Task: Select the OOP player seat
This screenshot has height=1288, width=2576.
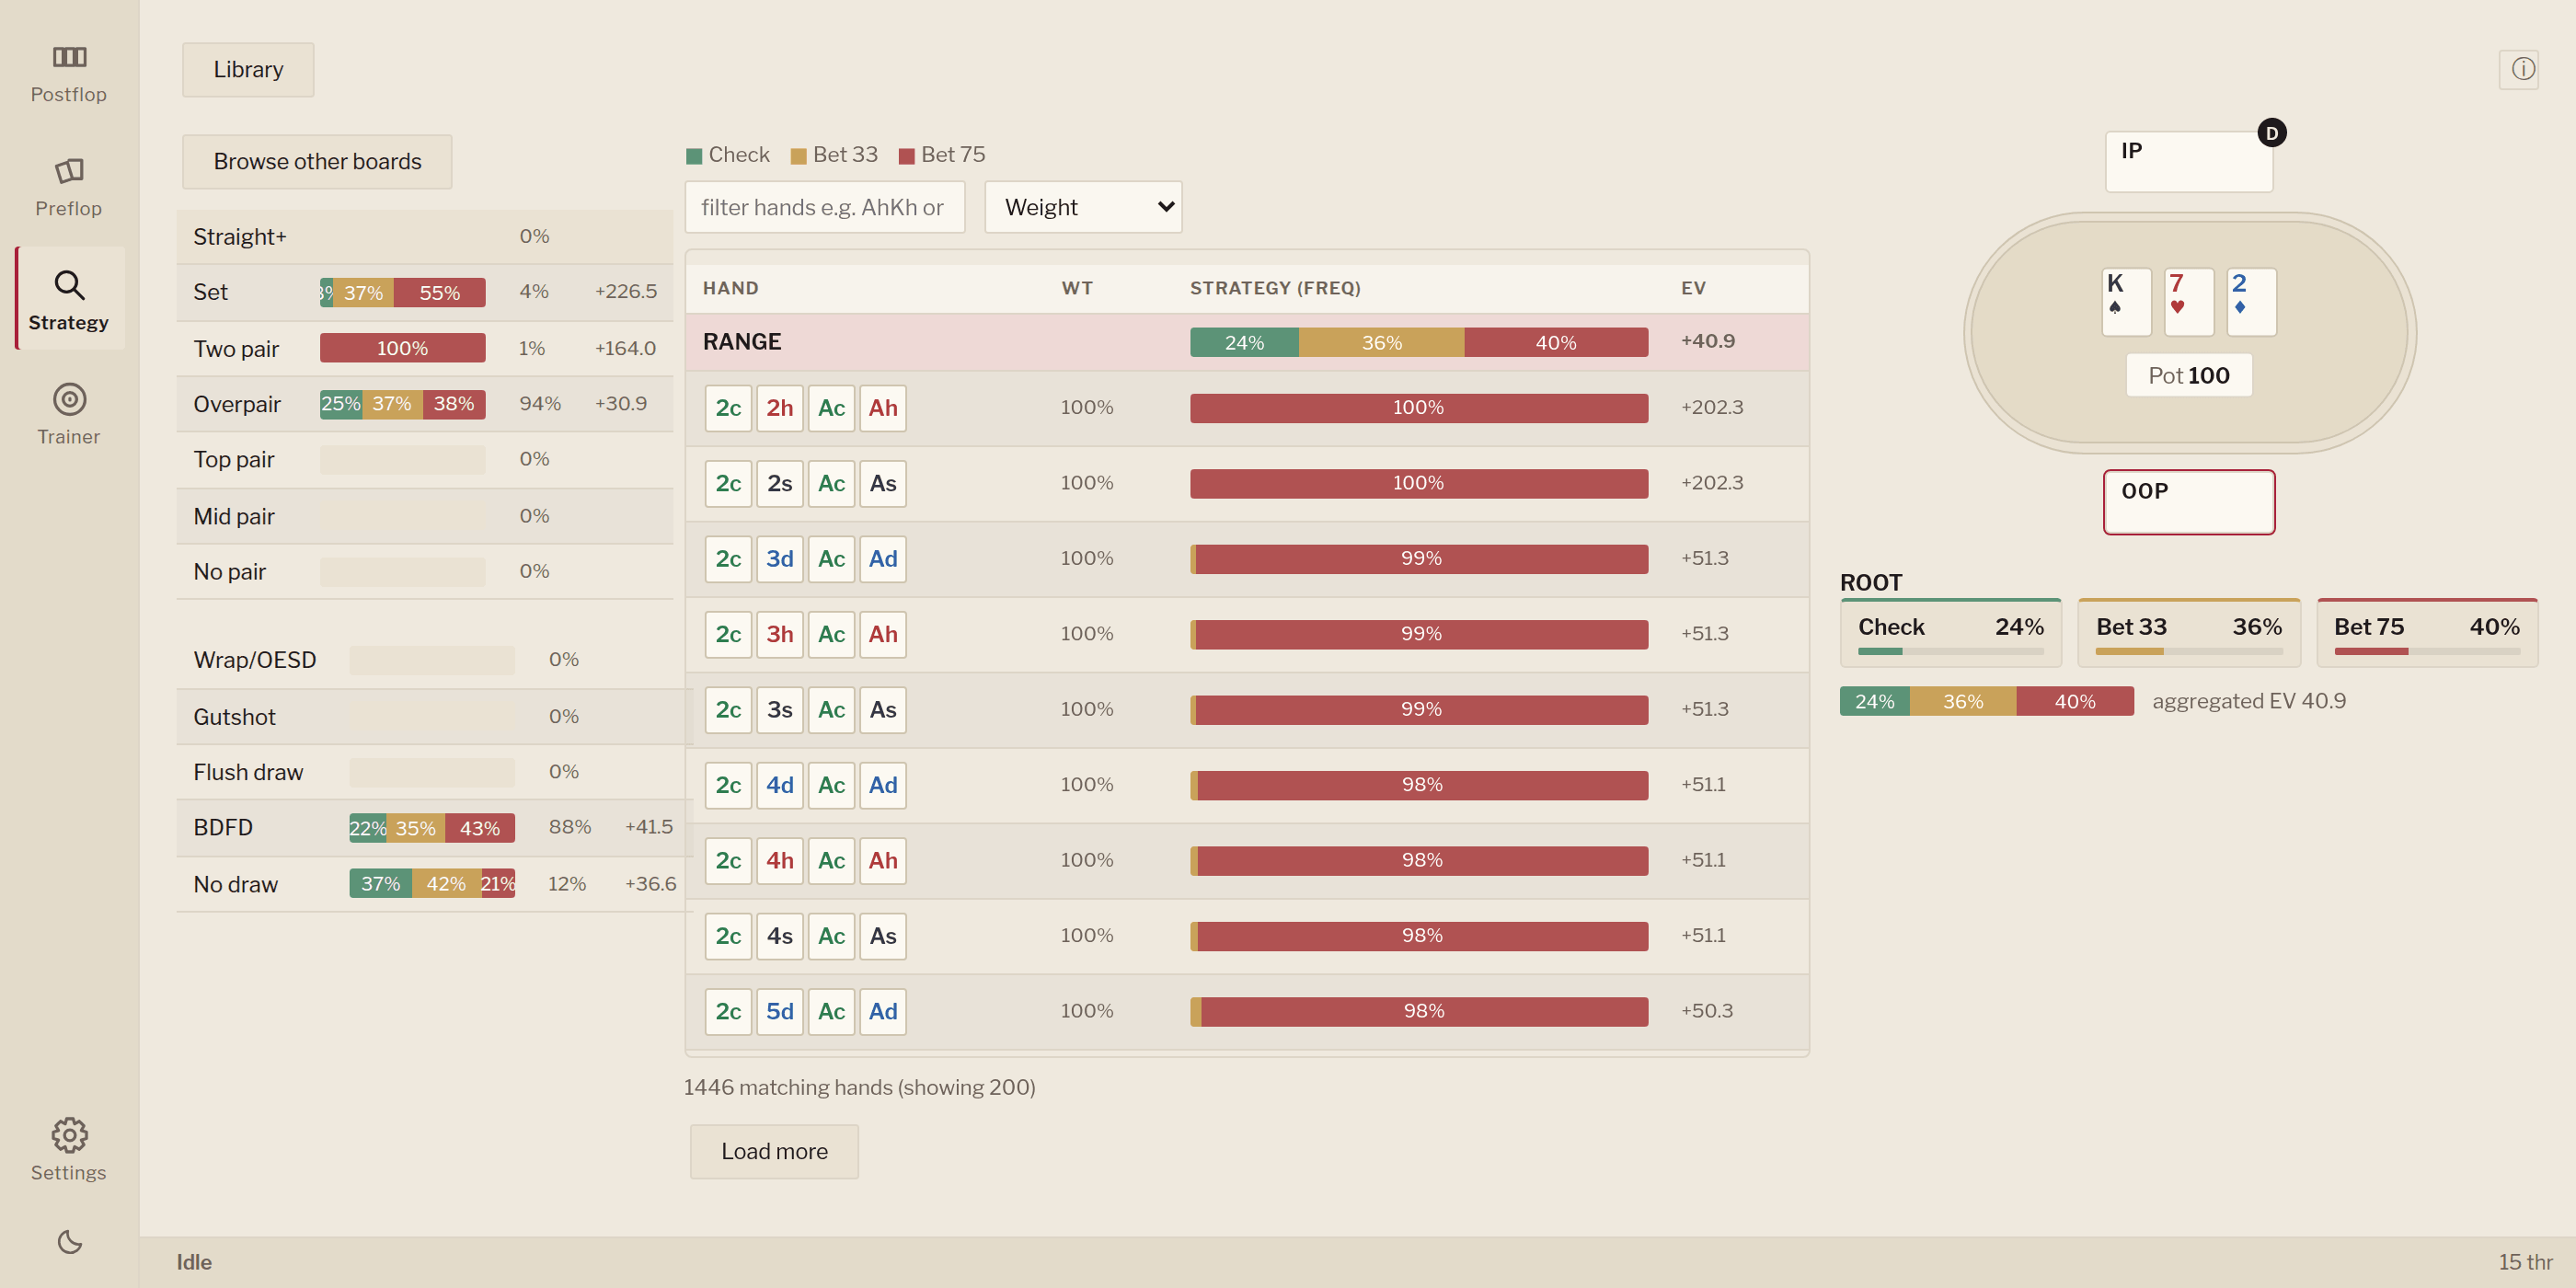Action: coord(2189,502)
